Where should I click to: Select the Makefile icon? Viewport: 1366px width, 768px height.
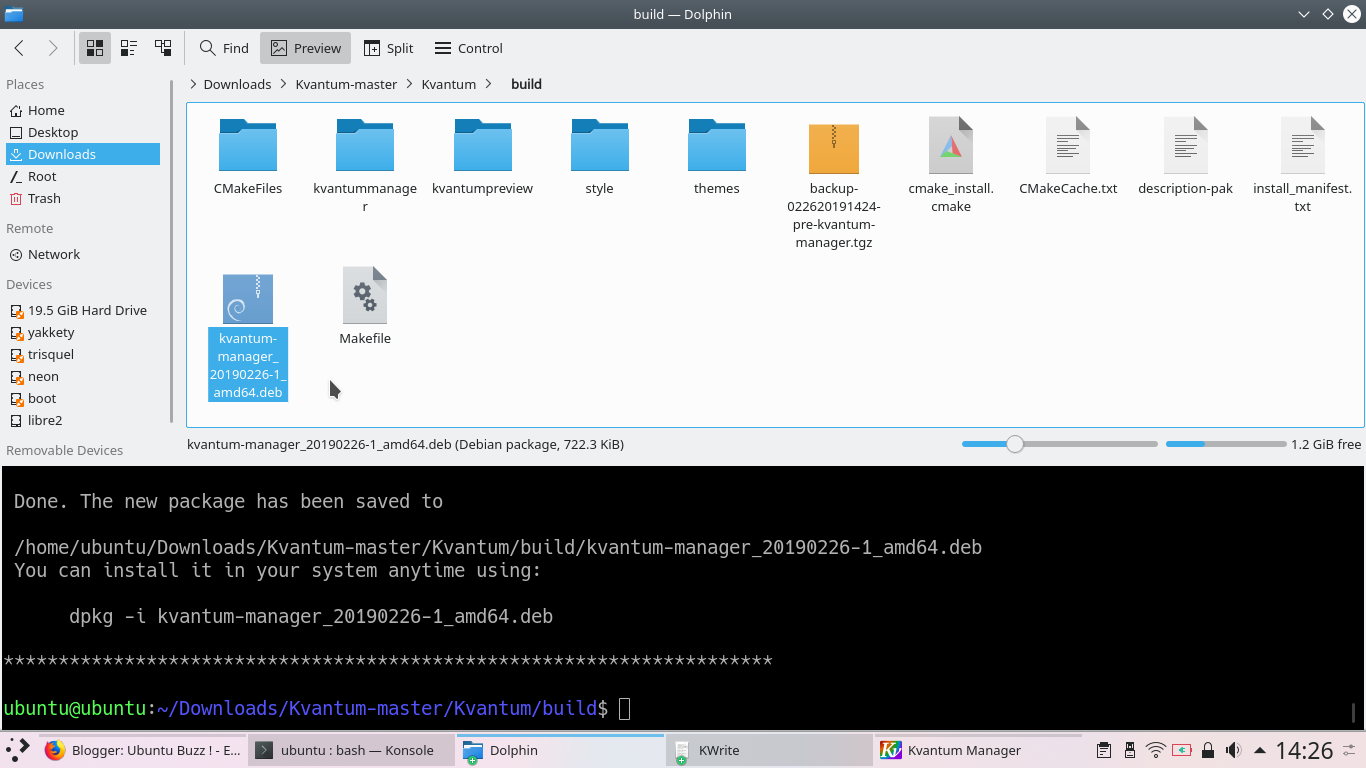pos(365,295)
